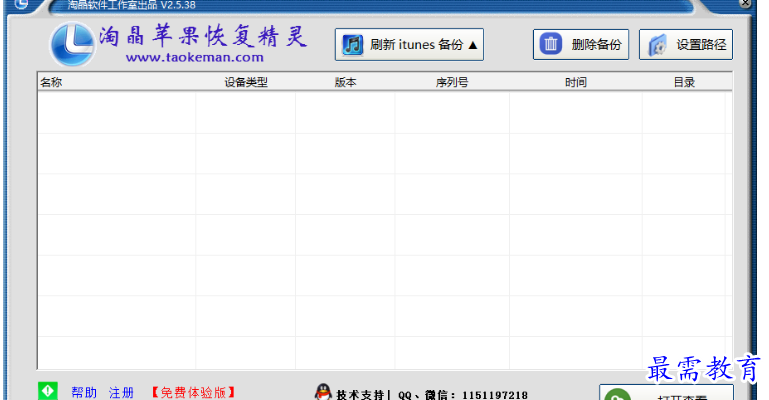The image size is (769, 400).
Task: Open the www.taokeman.com website link
Action: point(195,57)
